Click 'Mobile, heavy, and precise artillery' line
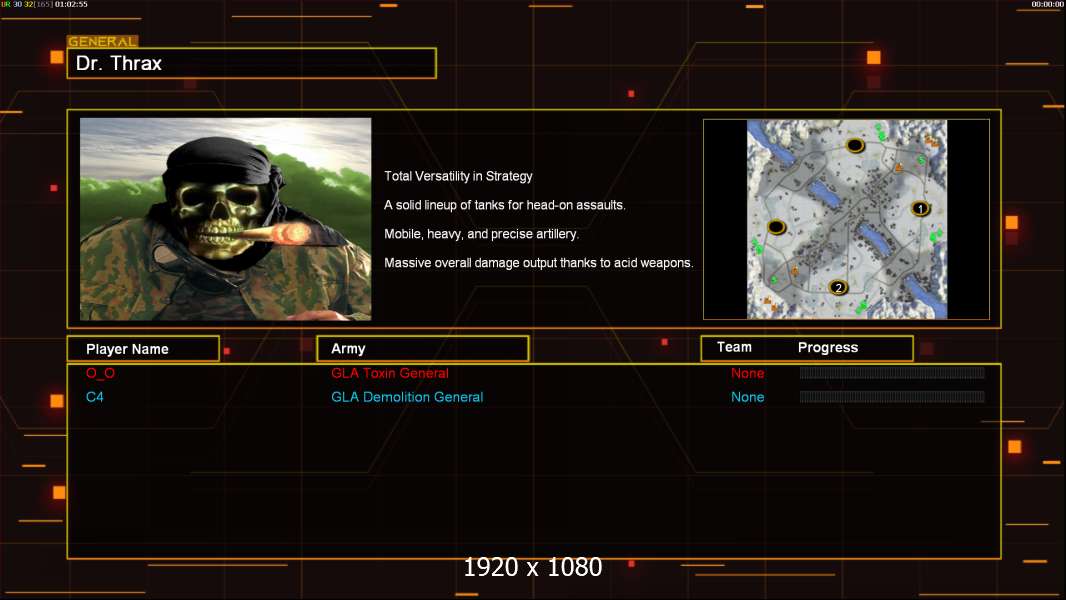Viewport: 1066px width, 600px height. pos(481,234)
